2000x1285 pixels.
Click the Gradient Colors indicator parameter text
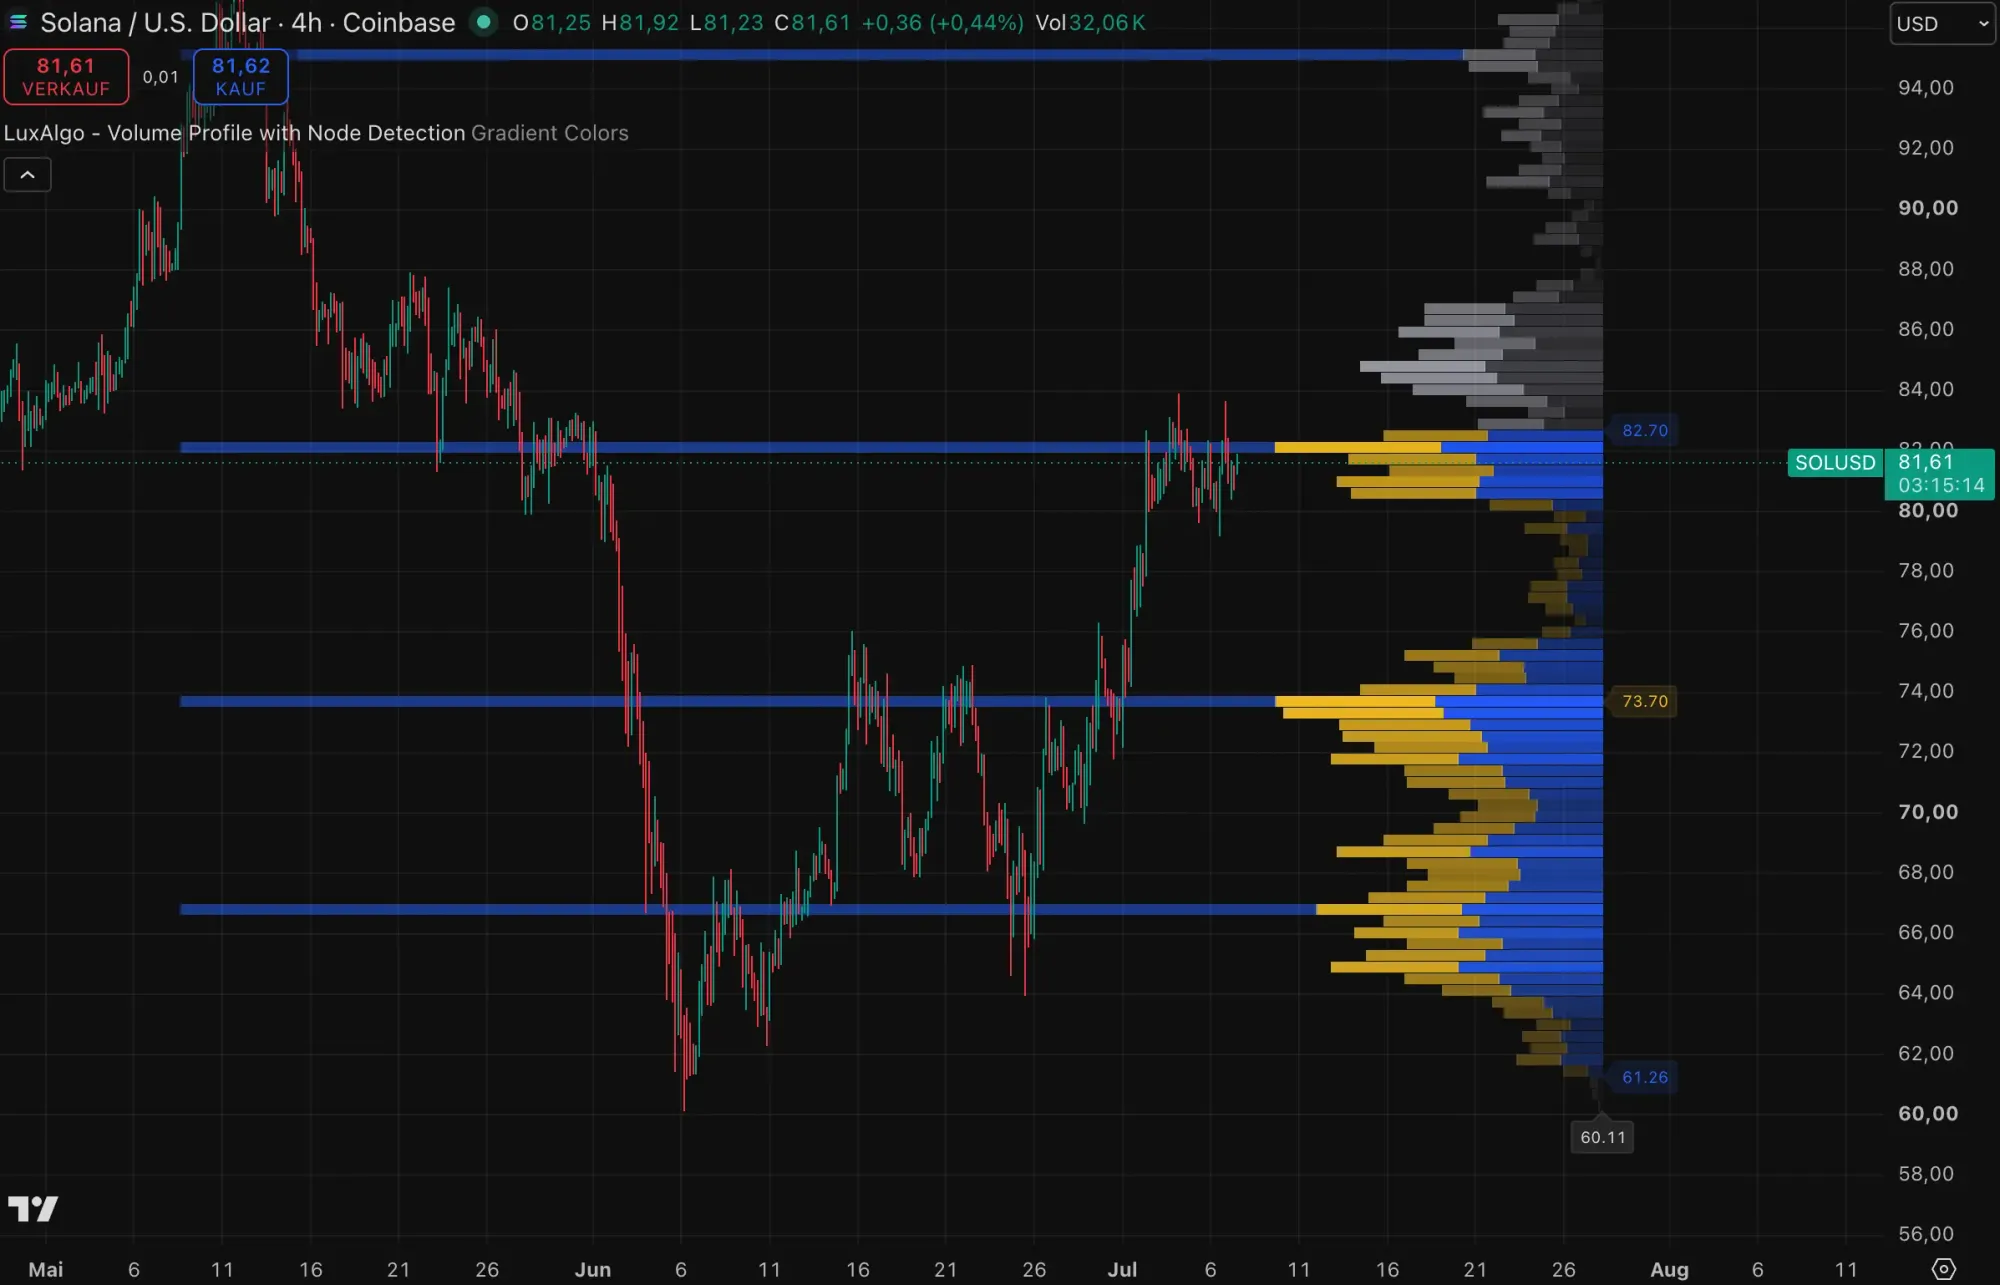point(550,133)
